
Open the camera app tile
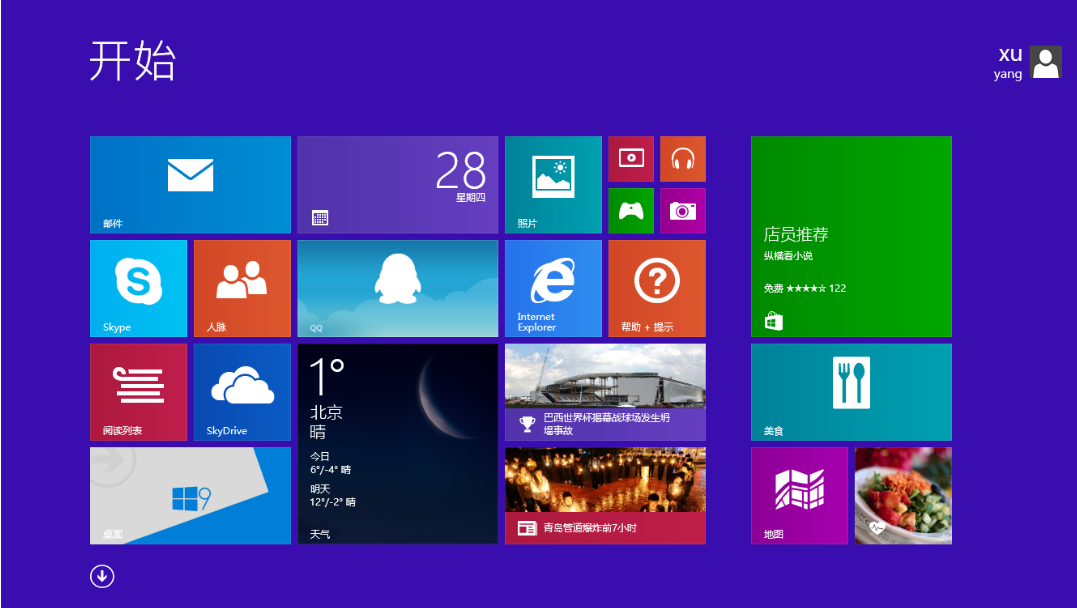tap(683, 210)
